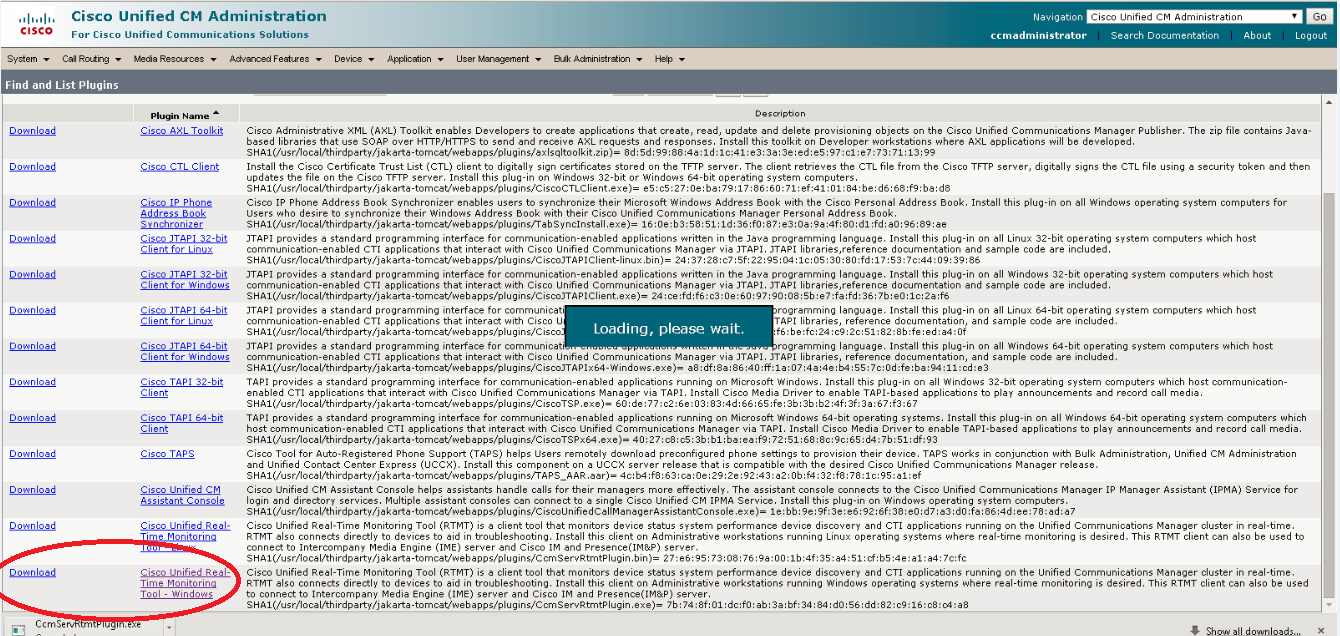The width and height of the screenshot is (1340, 636).
Task: Download the Cisco AXL Toolkit plugin
Action: [32, 131]
